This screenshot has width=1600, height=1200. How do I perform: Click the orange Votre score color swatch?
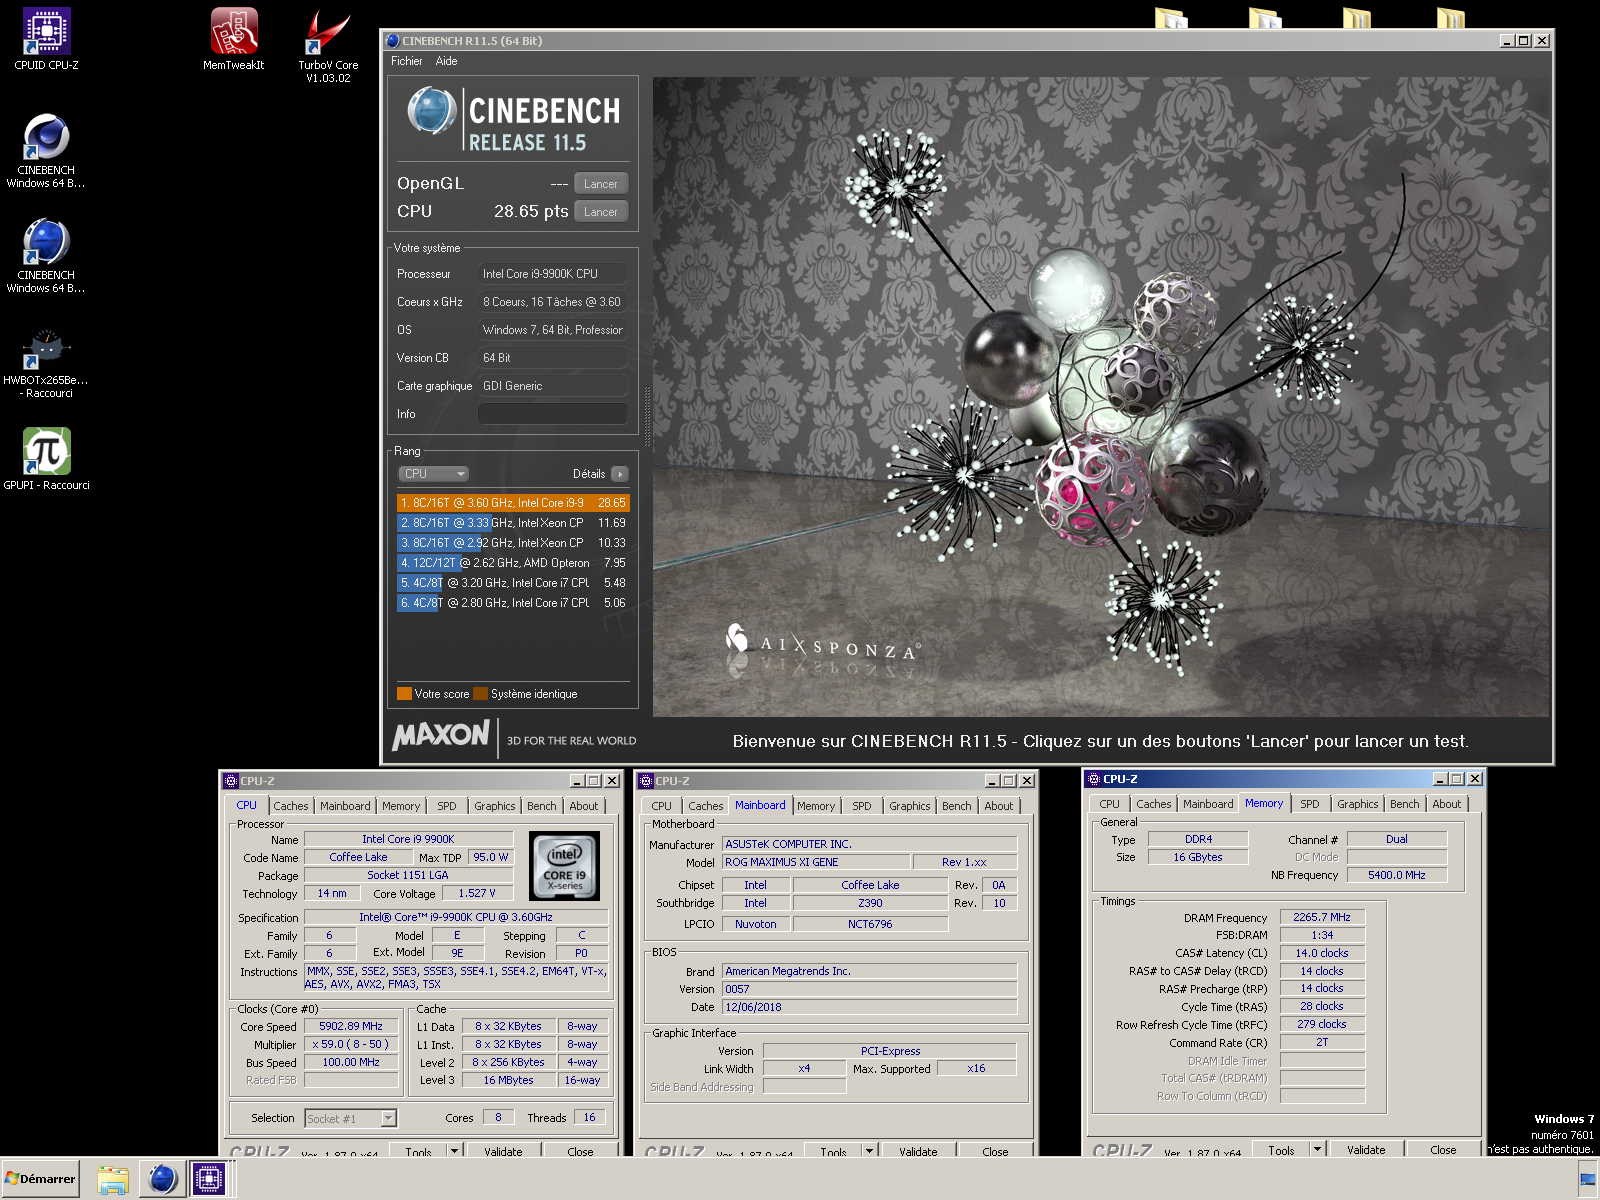pos(404,694)
